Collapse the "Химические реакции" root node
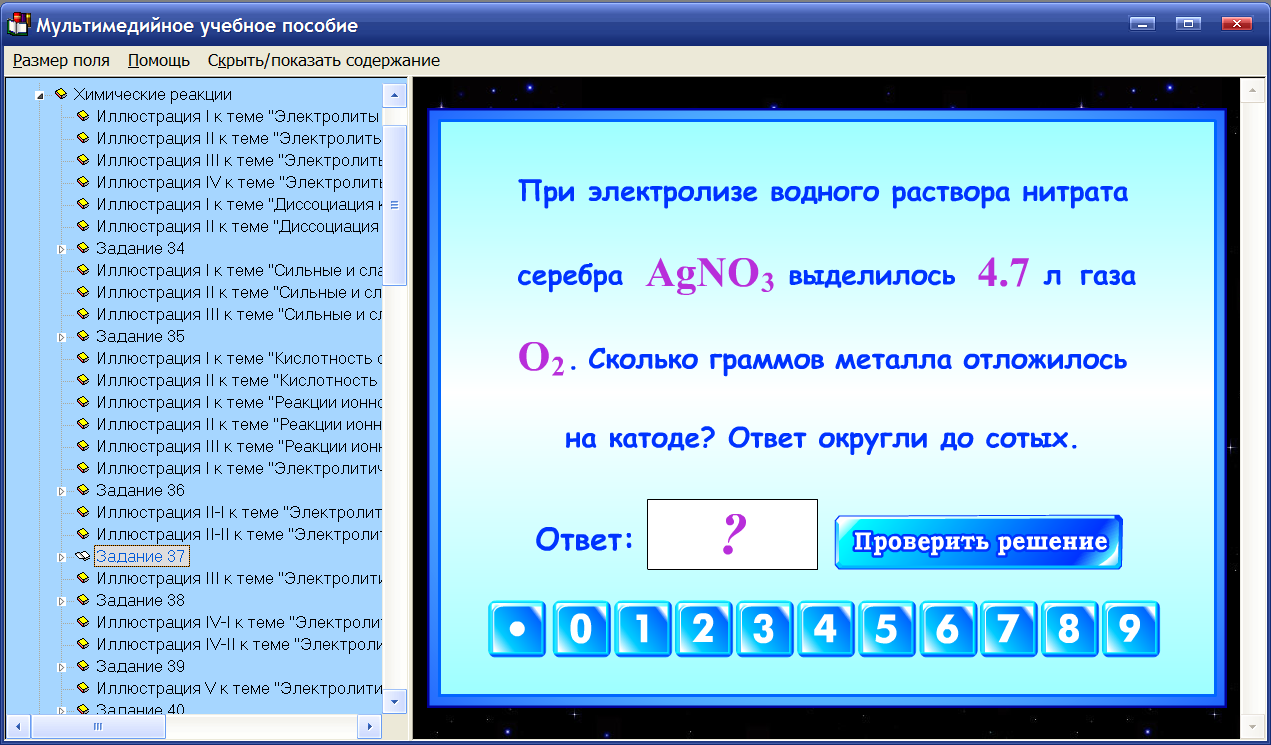The image size is (1271, 745). pos(37,94)
